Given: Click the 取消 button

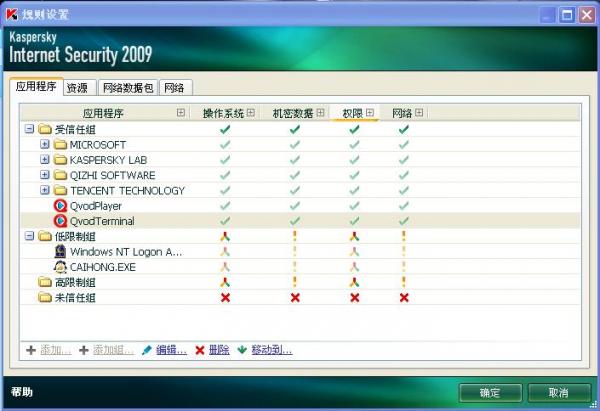Looking at the screenshot, I should (559, 393).
